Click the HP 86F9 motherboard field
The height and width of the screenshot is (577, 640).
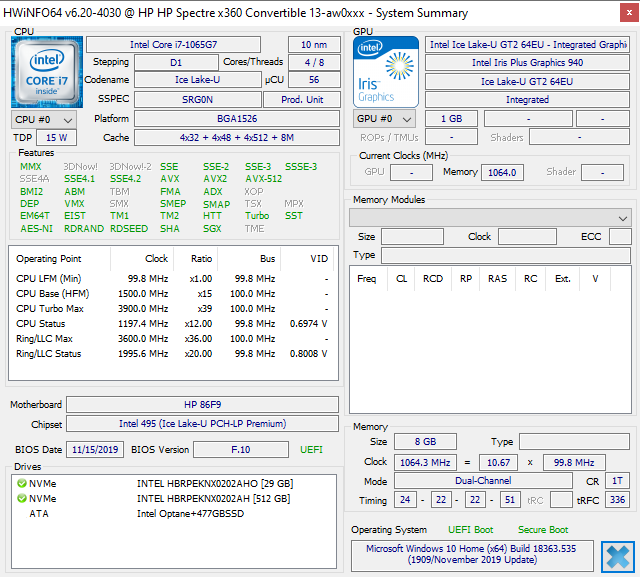[x=203, y=405]
